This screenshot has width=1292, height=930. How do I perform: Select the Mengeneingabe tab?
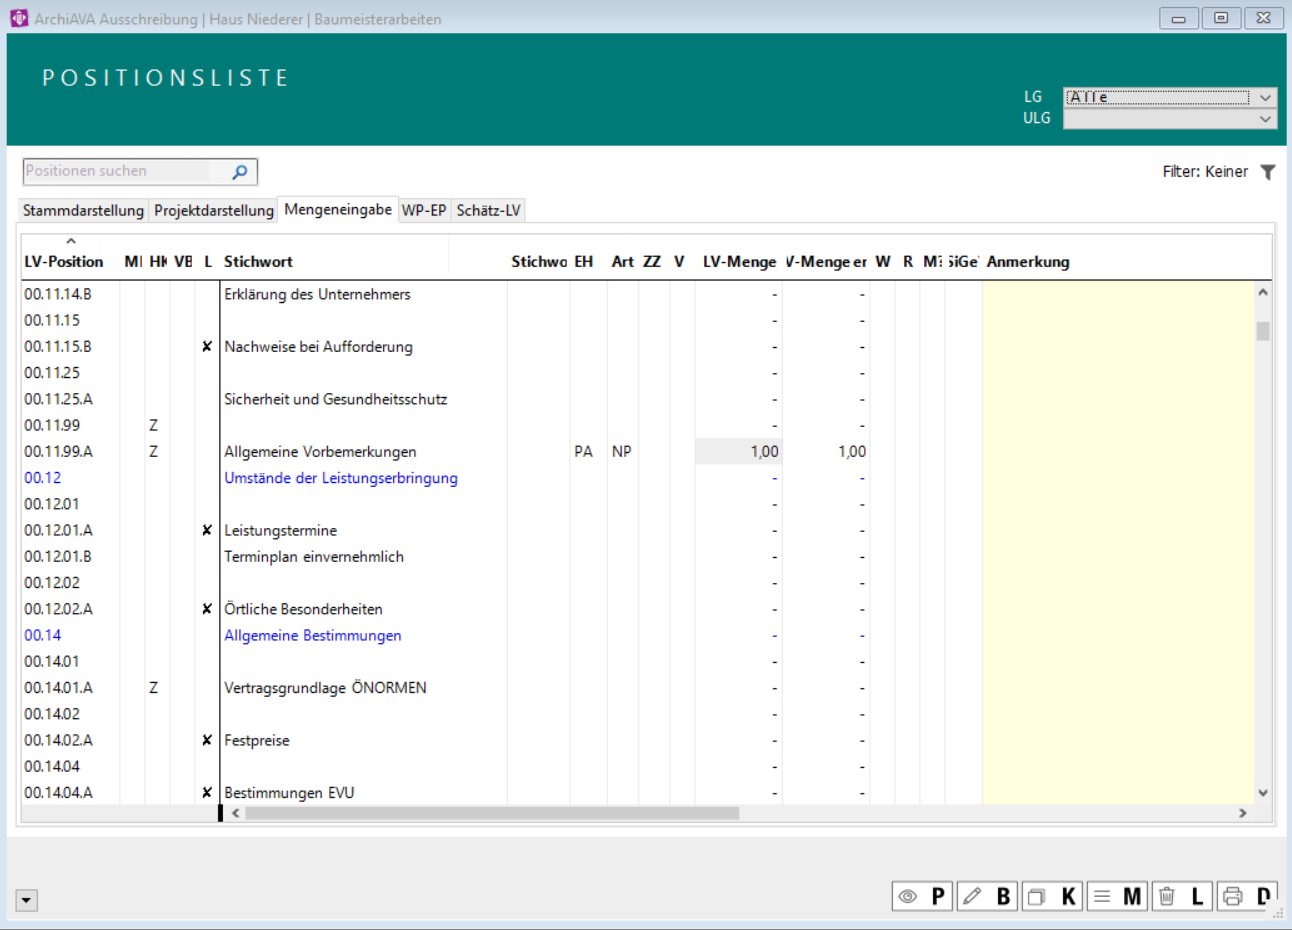pyautogui.click(x=338, y=209)
